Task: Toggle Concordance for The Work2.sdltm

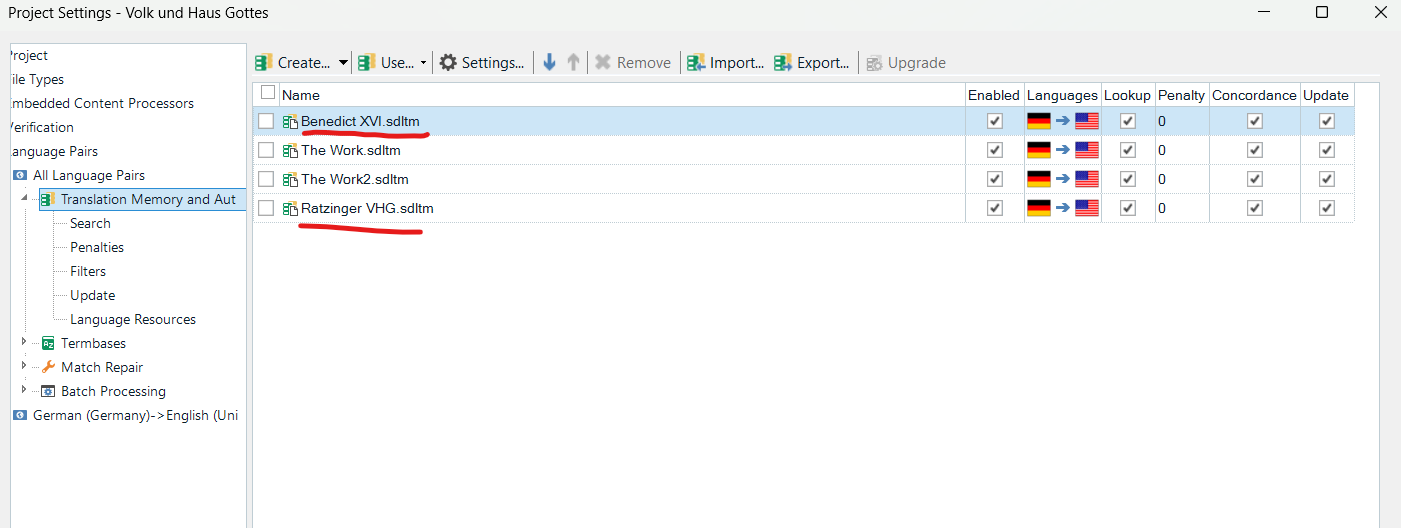Action: (x=1254, y=179)
